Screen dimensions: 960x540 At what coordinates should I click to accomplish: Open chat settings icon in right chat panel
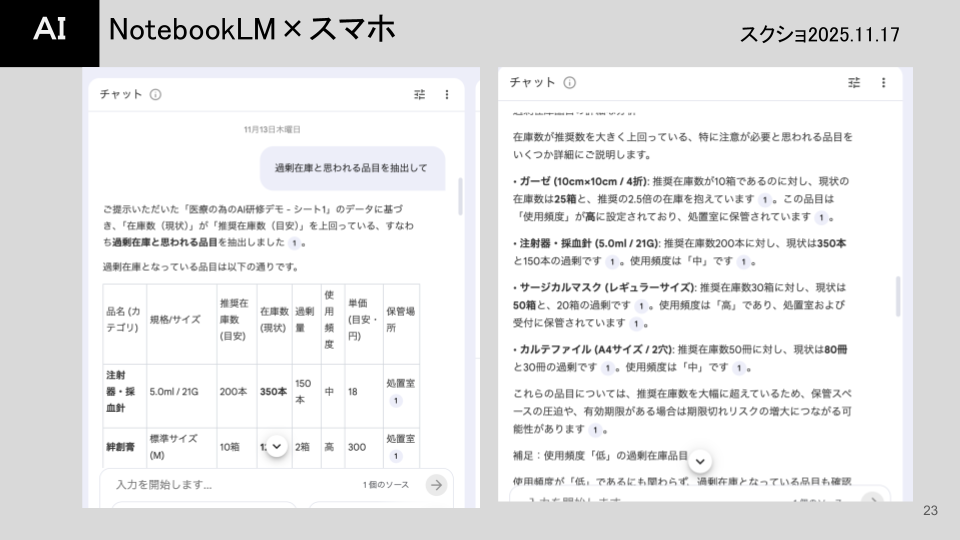[x=854, y=83]
